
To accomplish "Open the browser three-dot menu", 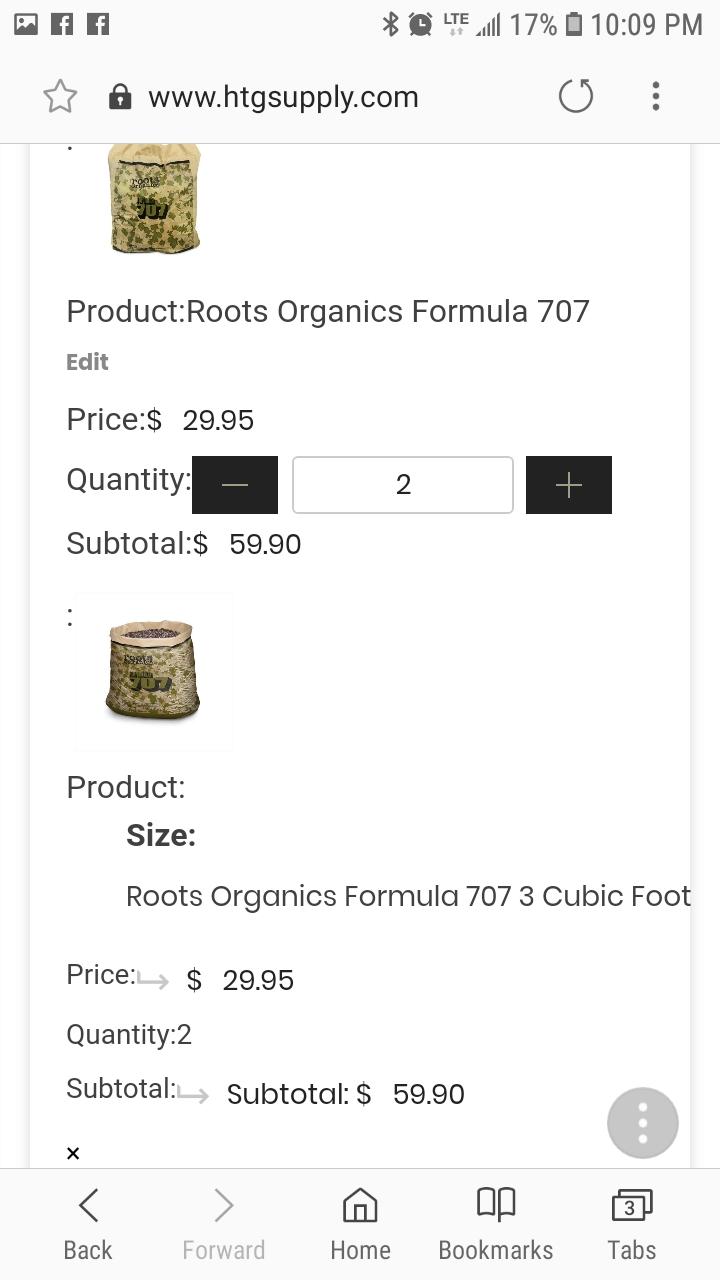I will tap(655, 97).
